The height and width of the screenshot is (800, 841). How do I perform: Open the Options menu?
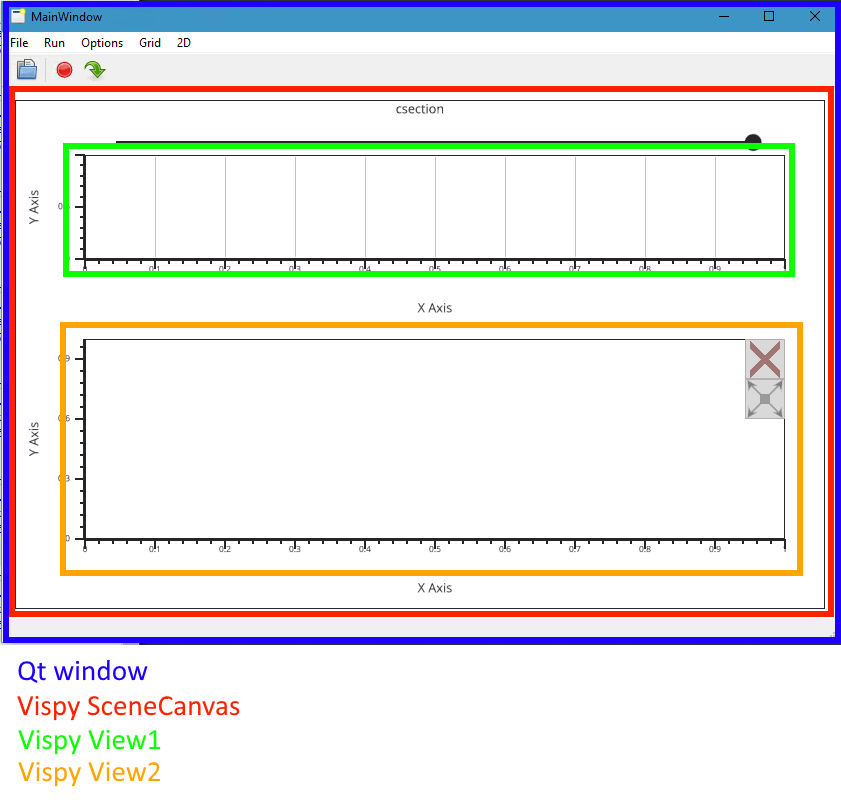[101, 43]
